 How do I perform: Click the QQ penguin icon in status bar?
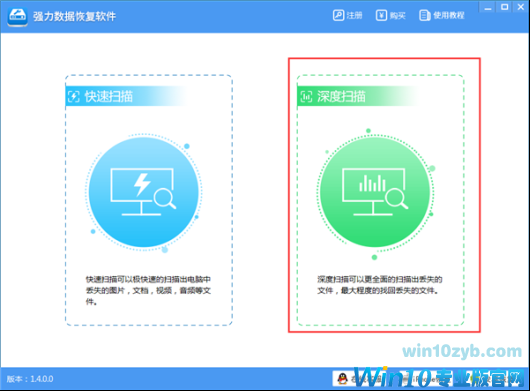coord(342,378)
